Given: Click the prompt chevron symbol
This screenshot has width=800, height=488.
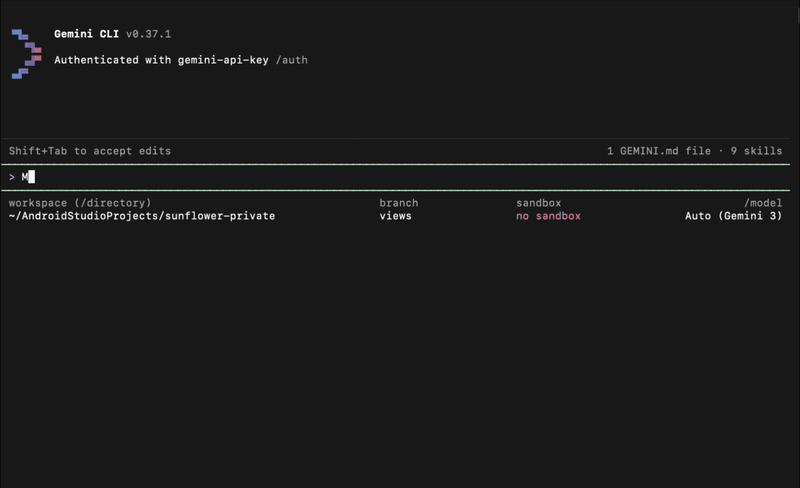Looking at the screenshot, I should tap(12, 177).
